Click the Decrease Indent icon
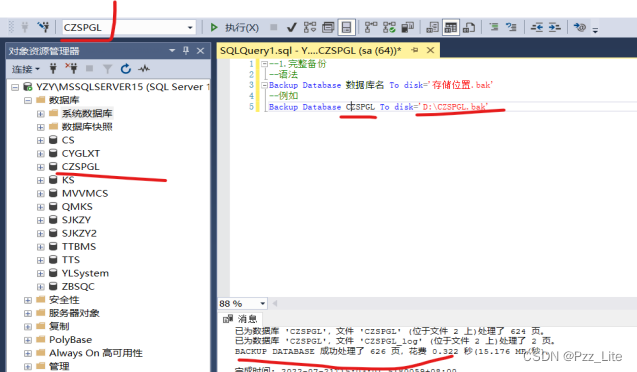Screen dimensions: 637x372 [537, 28]
